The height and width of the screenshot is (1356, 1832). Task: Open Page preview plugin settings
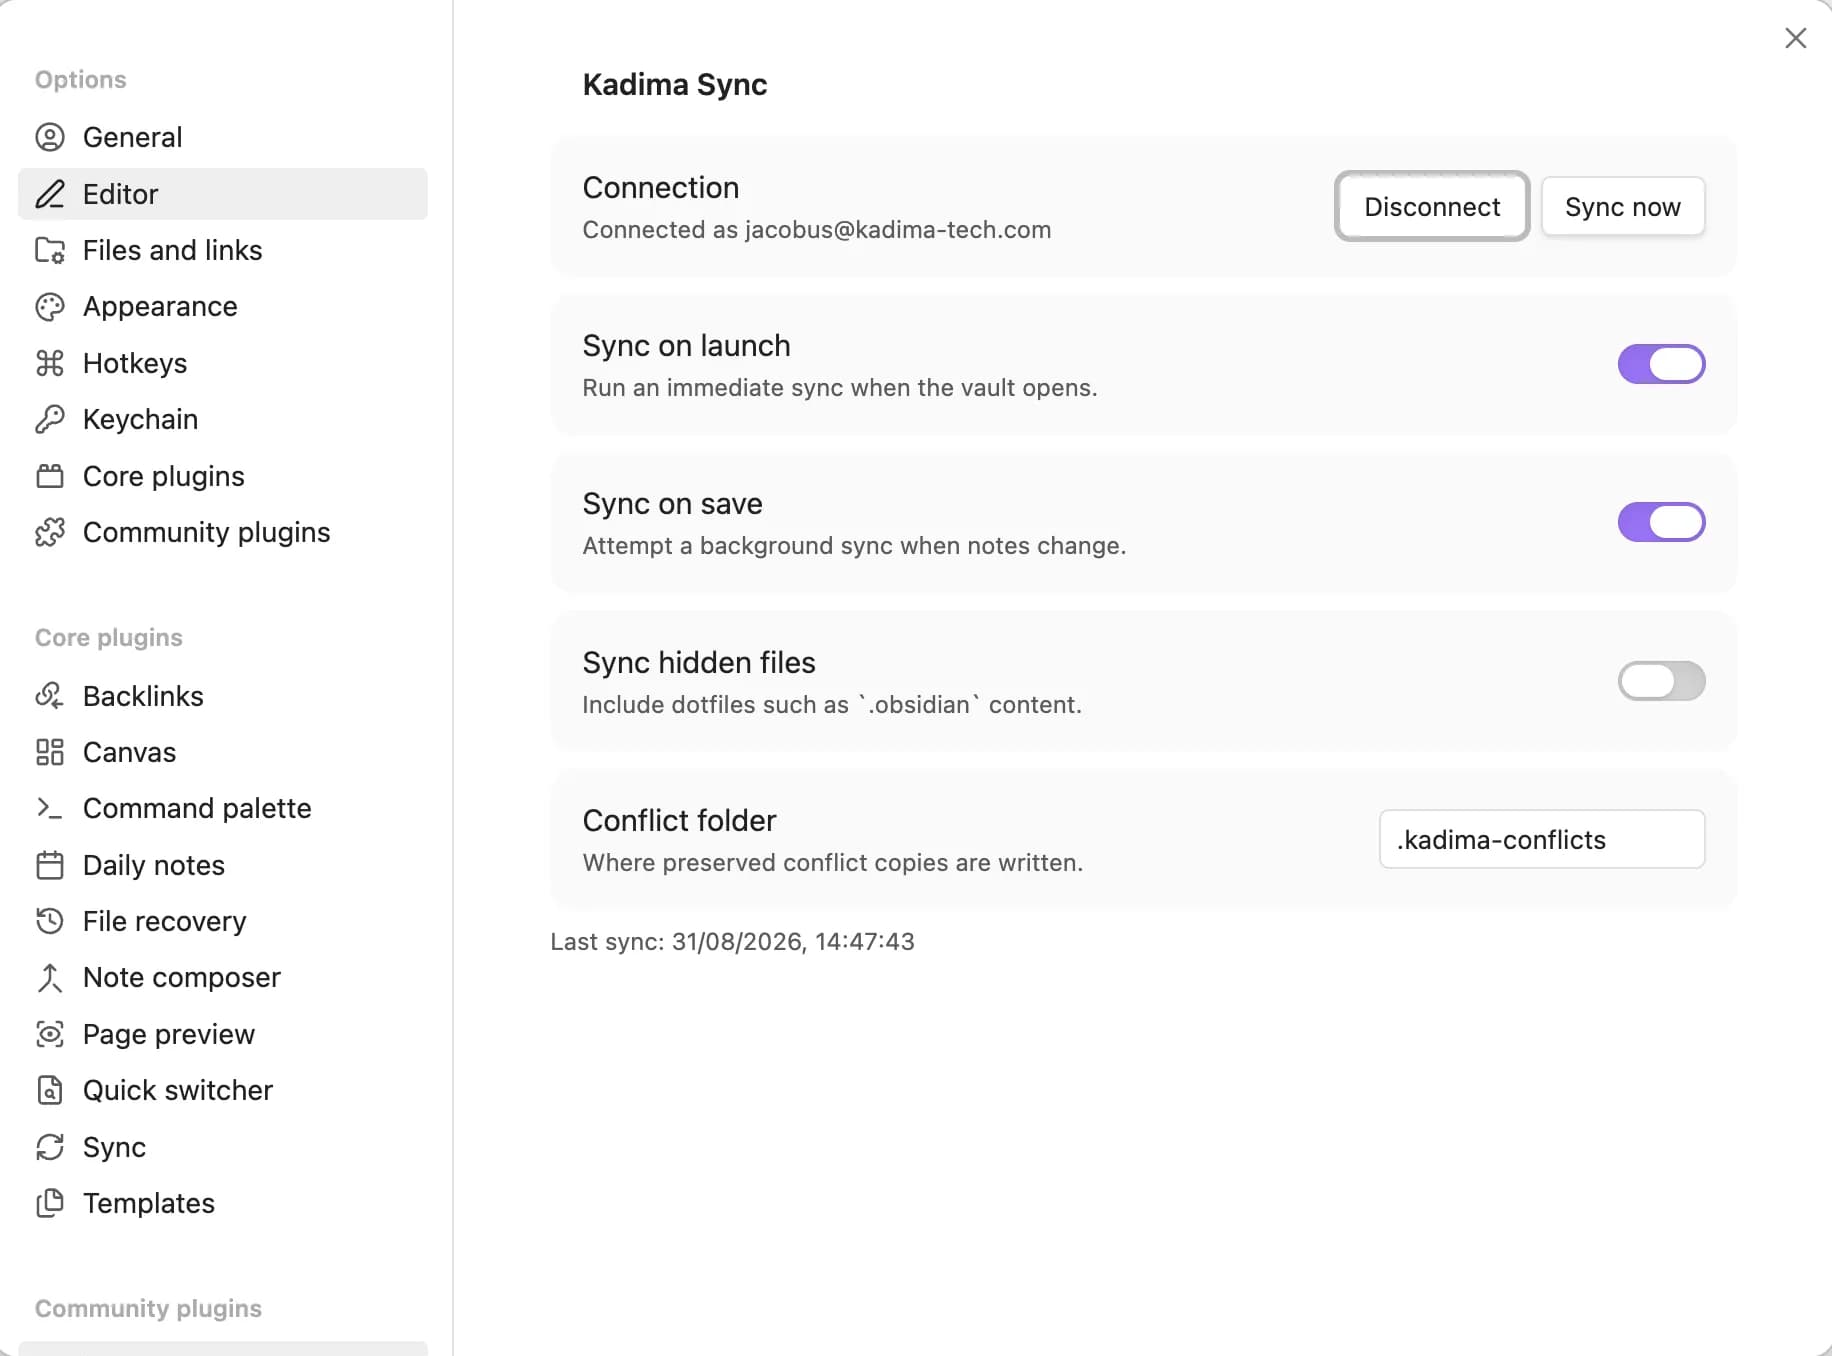[223, 1034]
